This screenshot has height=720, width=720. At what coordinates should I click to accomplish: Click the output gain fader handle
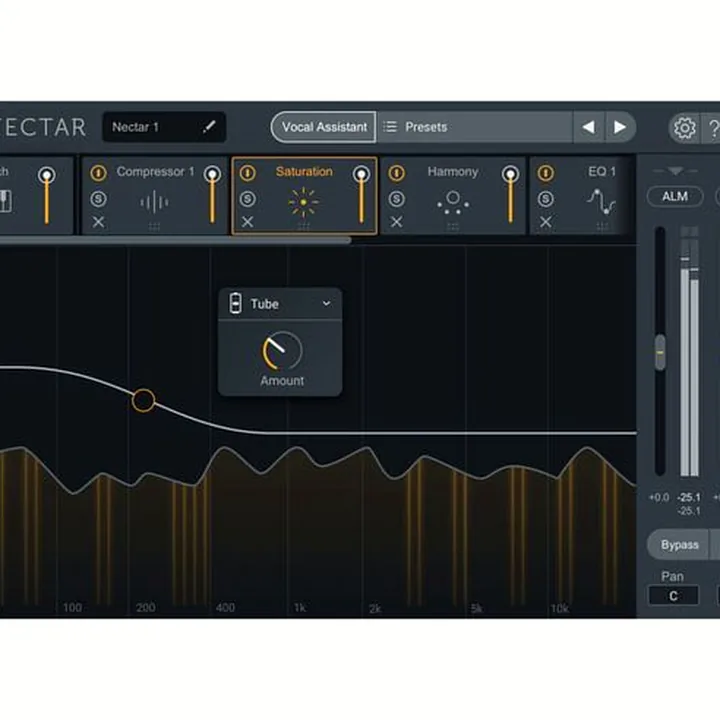(660, 353)
